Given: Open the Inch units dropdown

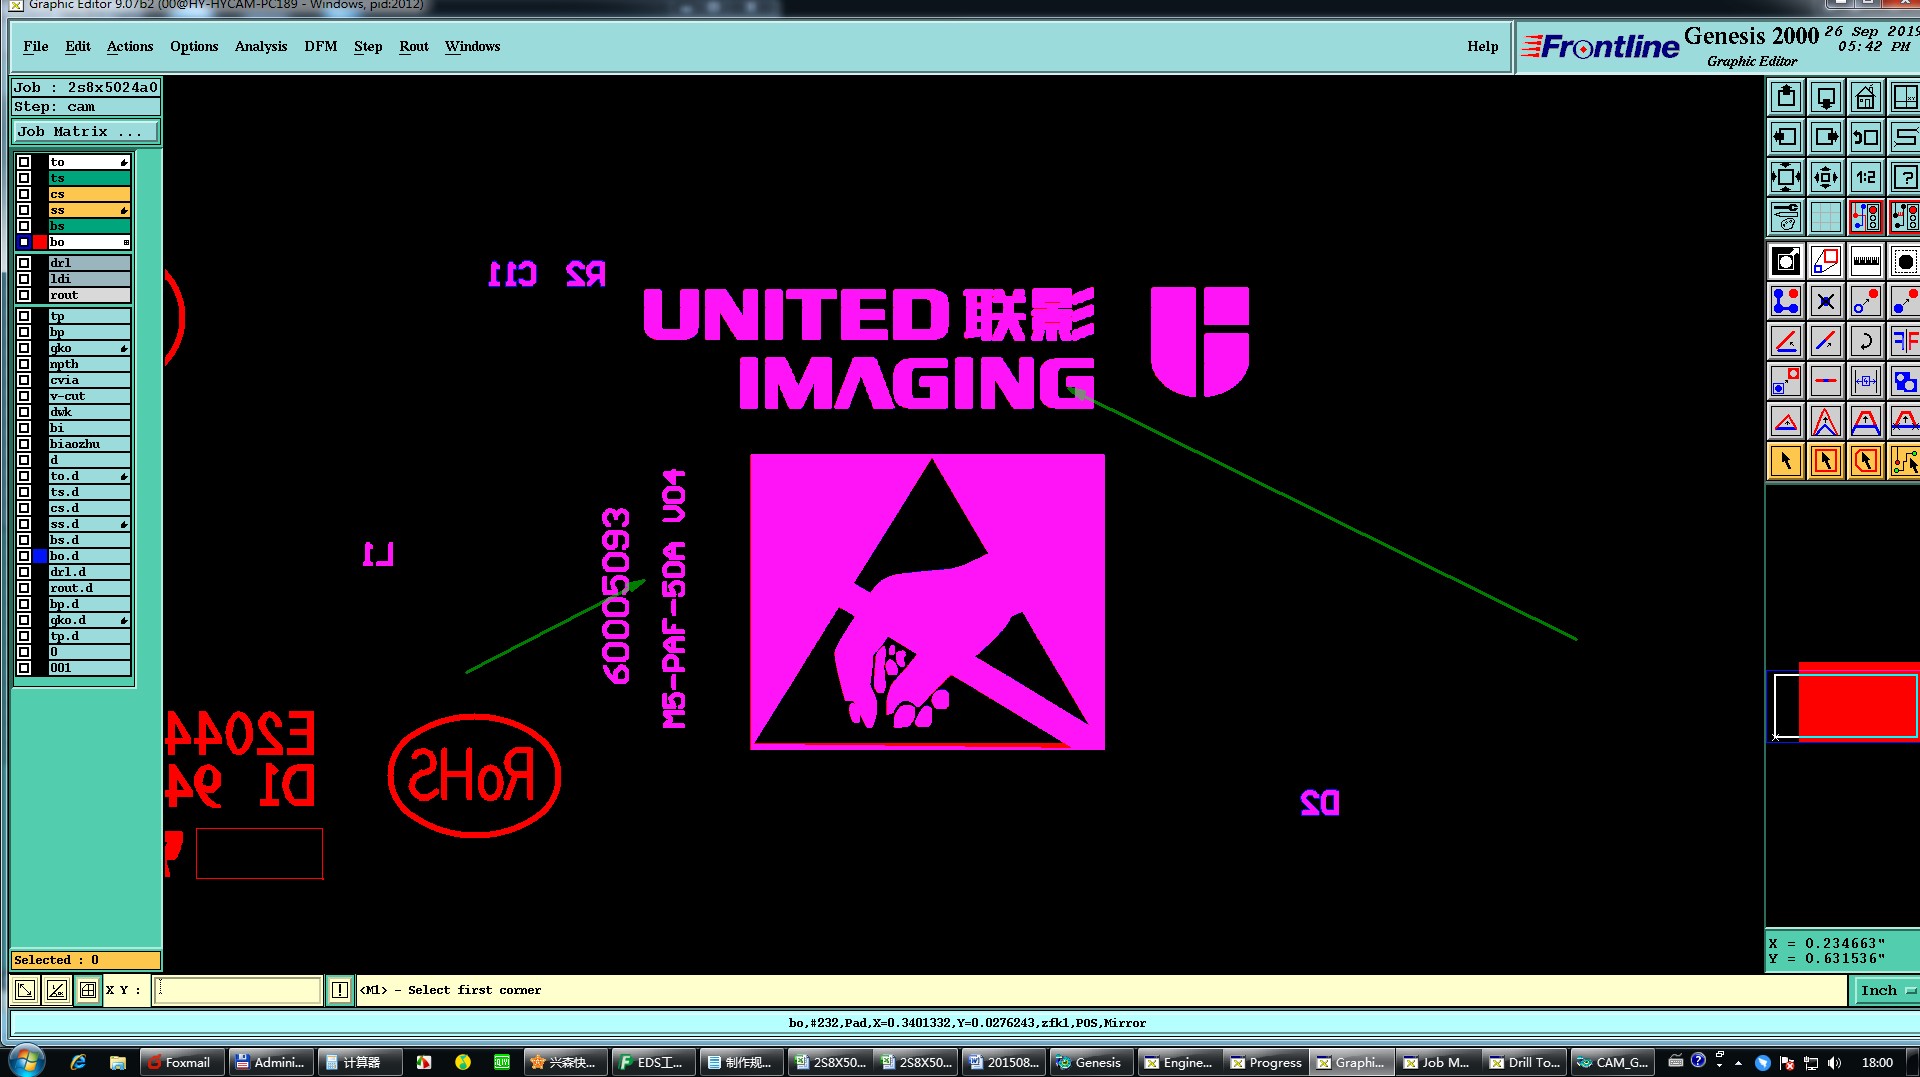Looking at the screenshot, I should (x=1885, y=990).
